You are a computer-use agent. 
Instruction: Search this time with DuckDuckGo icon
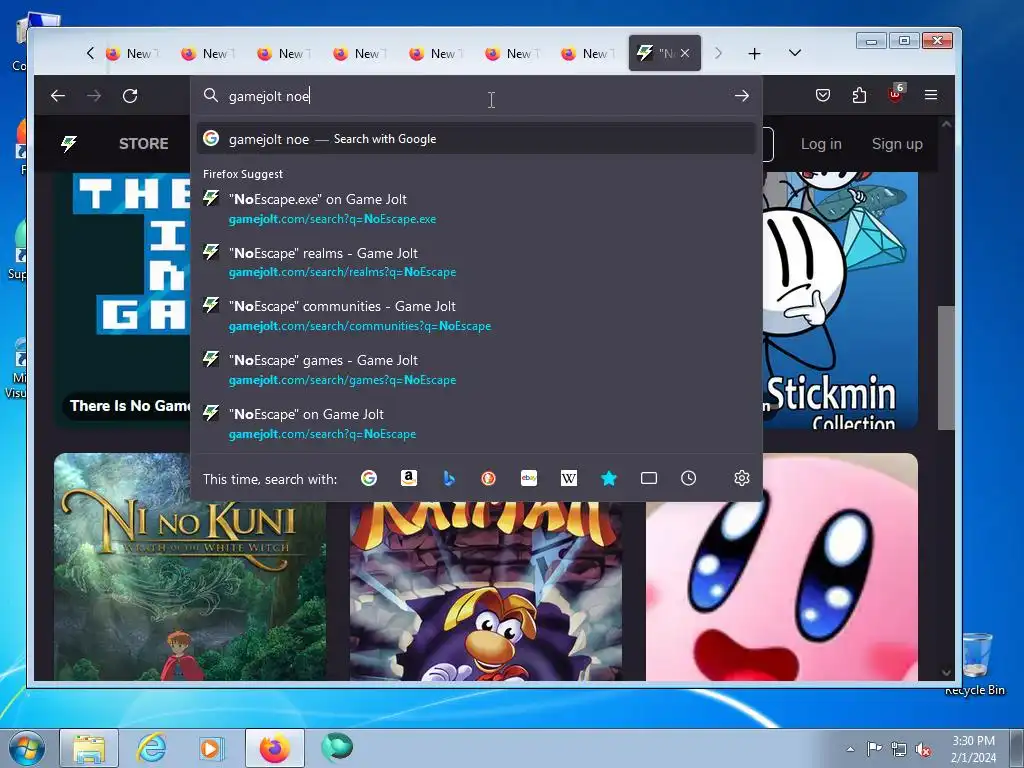point(488,479)
